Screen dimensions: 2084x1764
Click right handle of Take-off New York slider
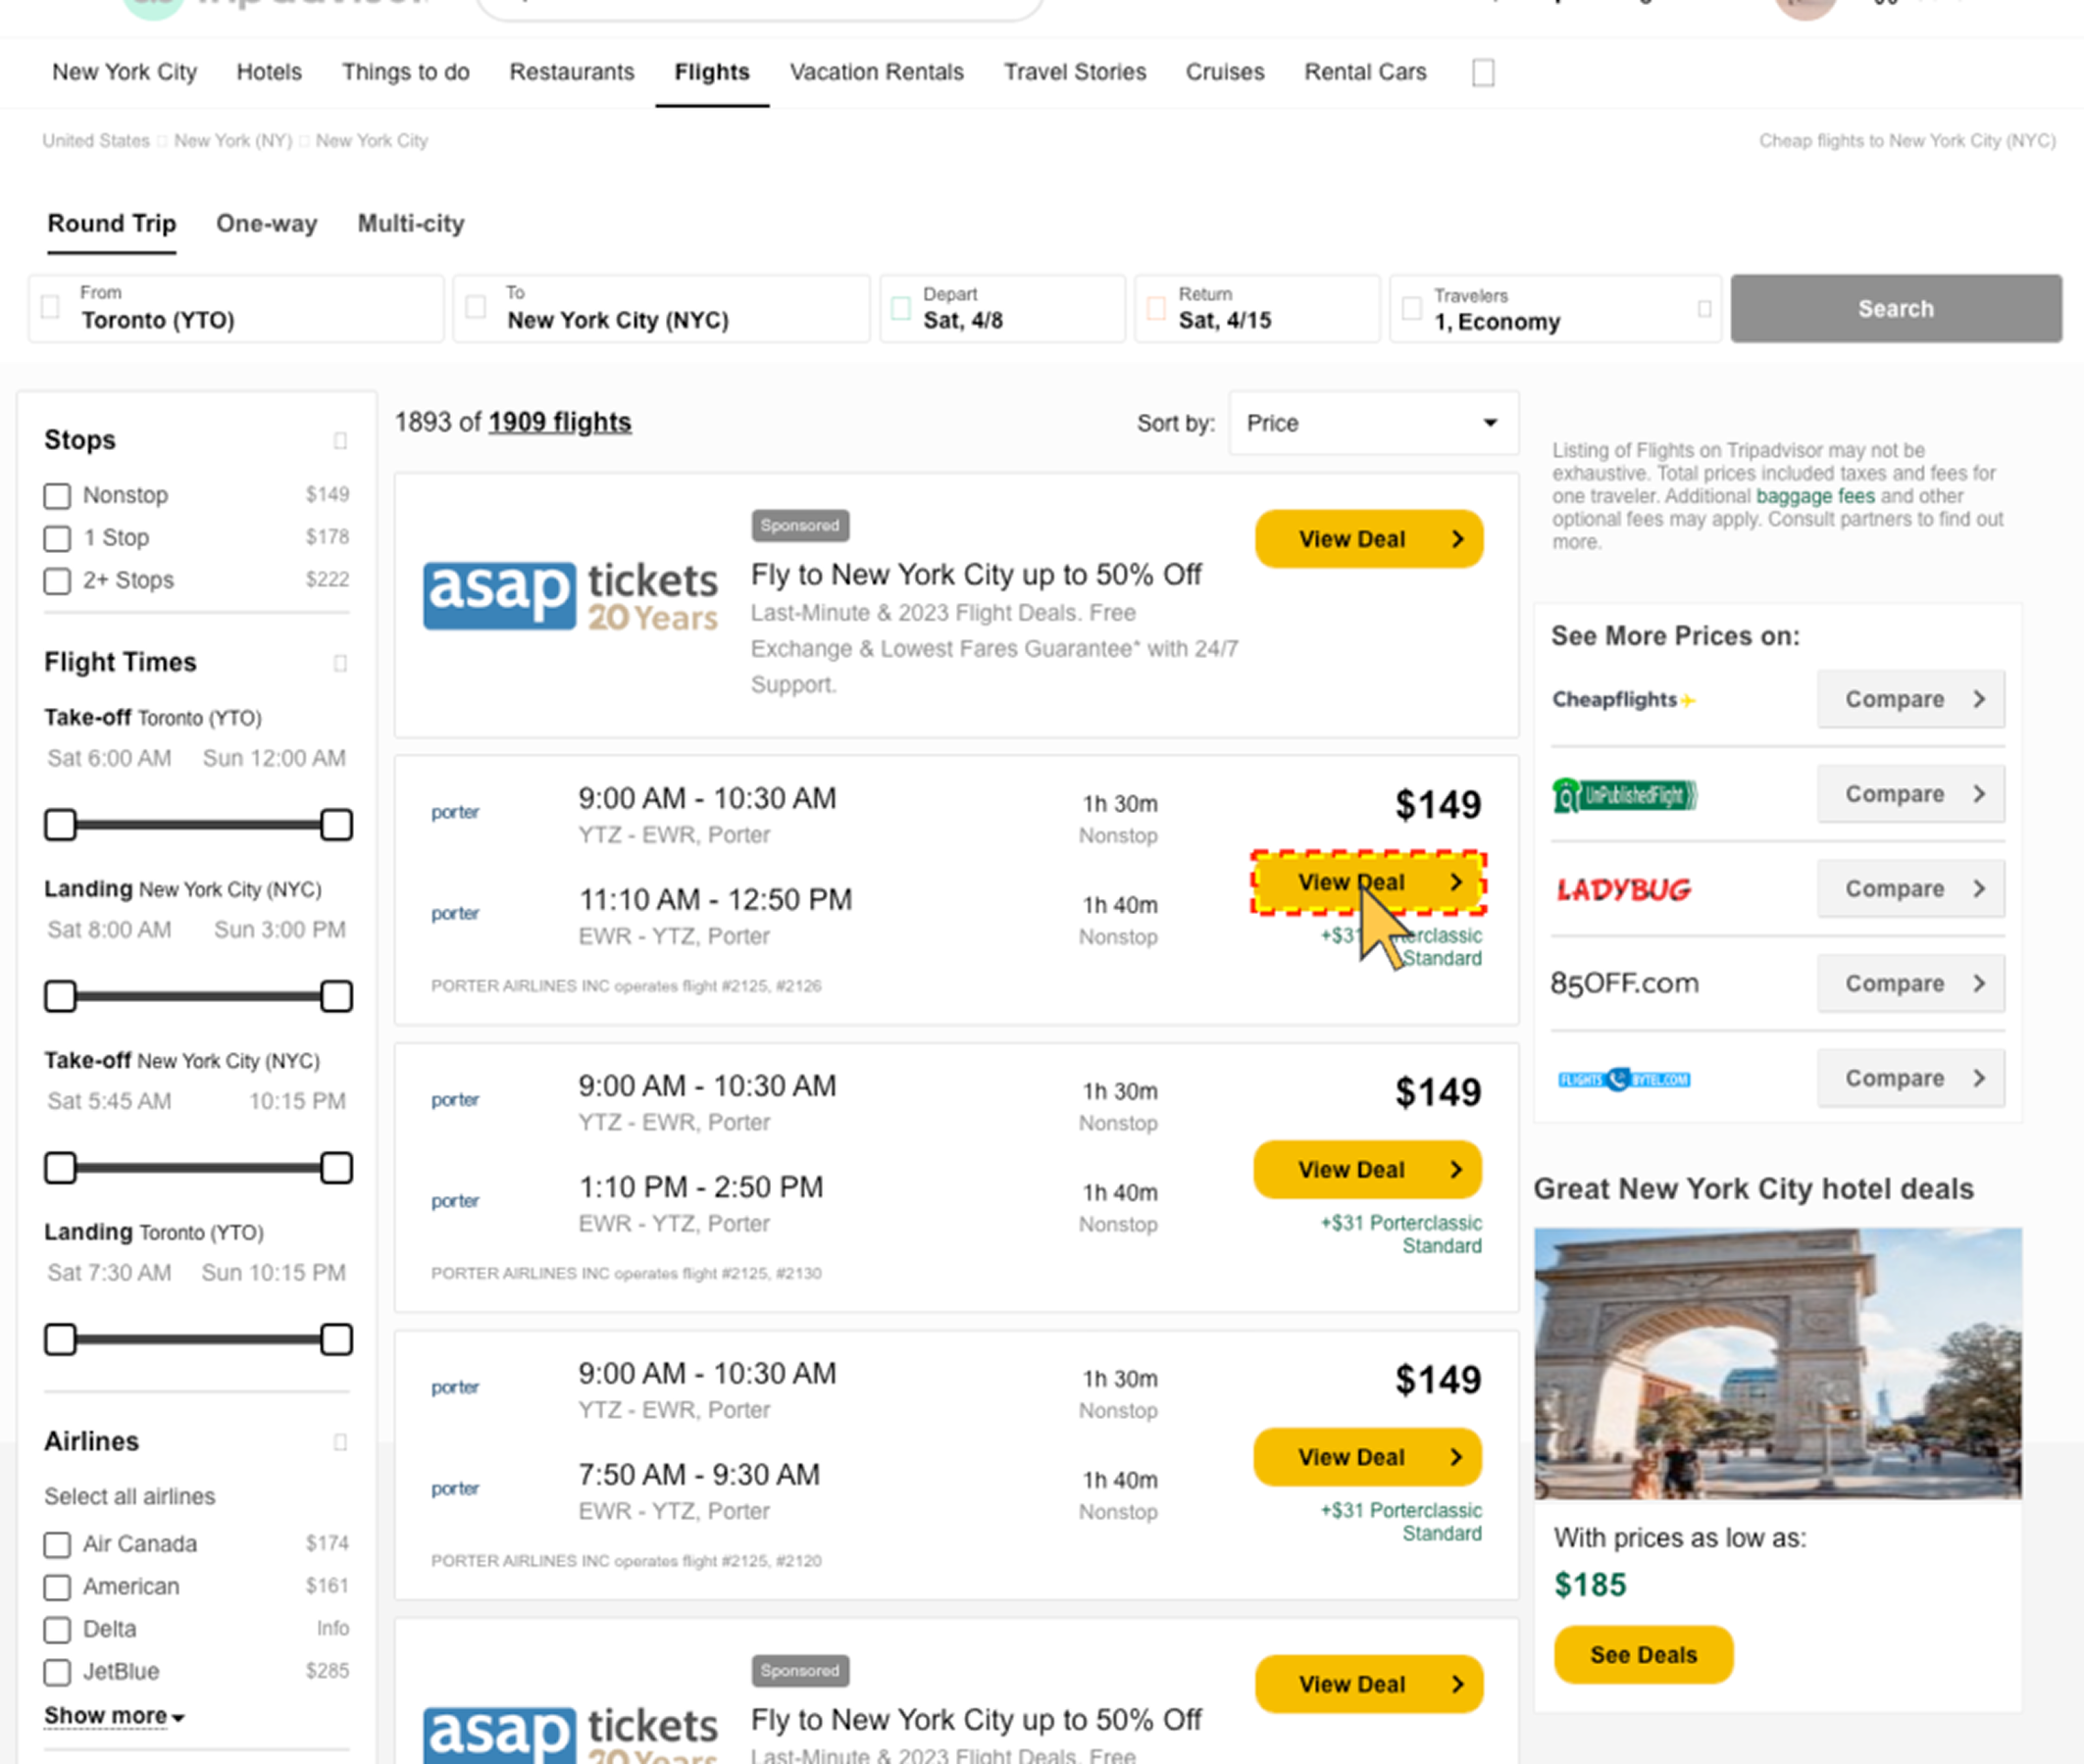(336, 1168)
